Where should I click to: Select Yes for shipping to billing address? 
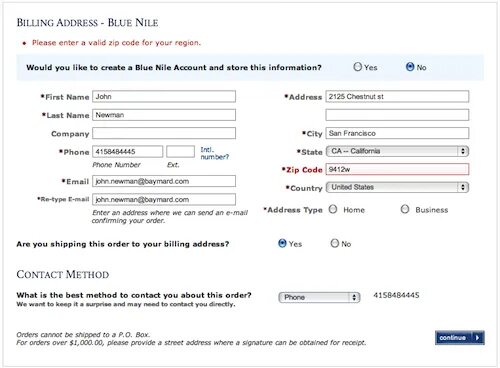pyautogui.click(x=282, y=243)
